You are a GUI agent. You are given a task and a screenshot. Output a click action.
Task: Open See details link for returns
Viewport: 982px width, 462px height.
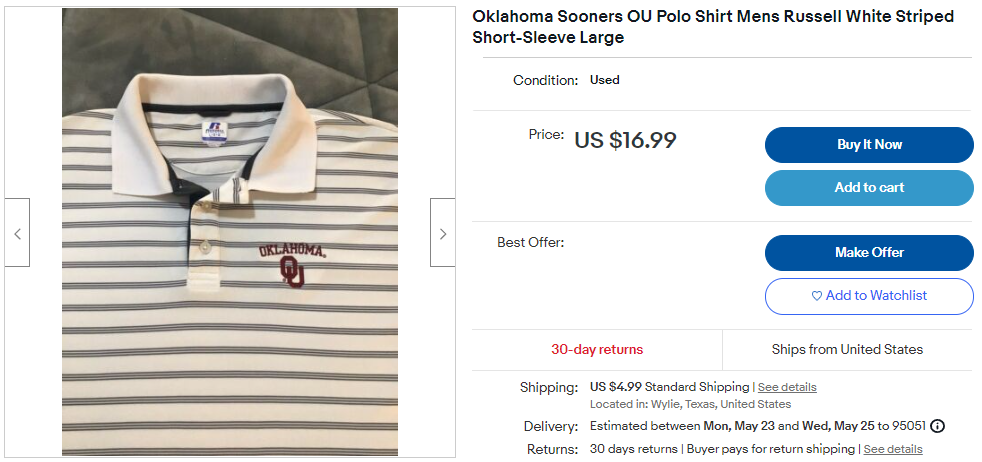click(x=893, y=449)
